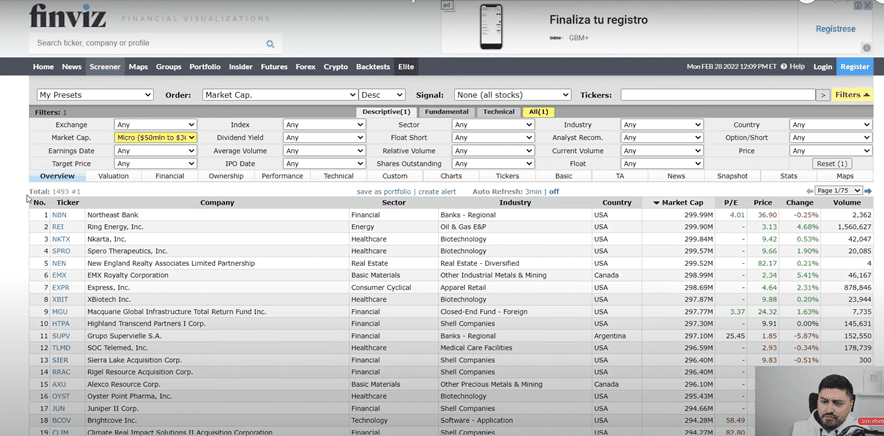
Task: Click the create alert link
Action: tap(437, 191)
